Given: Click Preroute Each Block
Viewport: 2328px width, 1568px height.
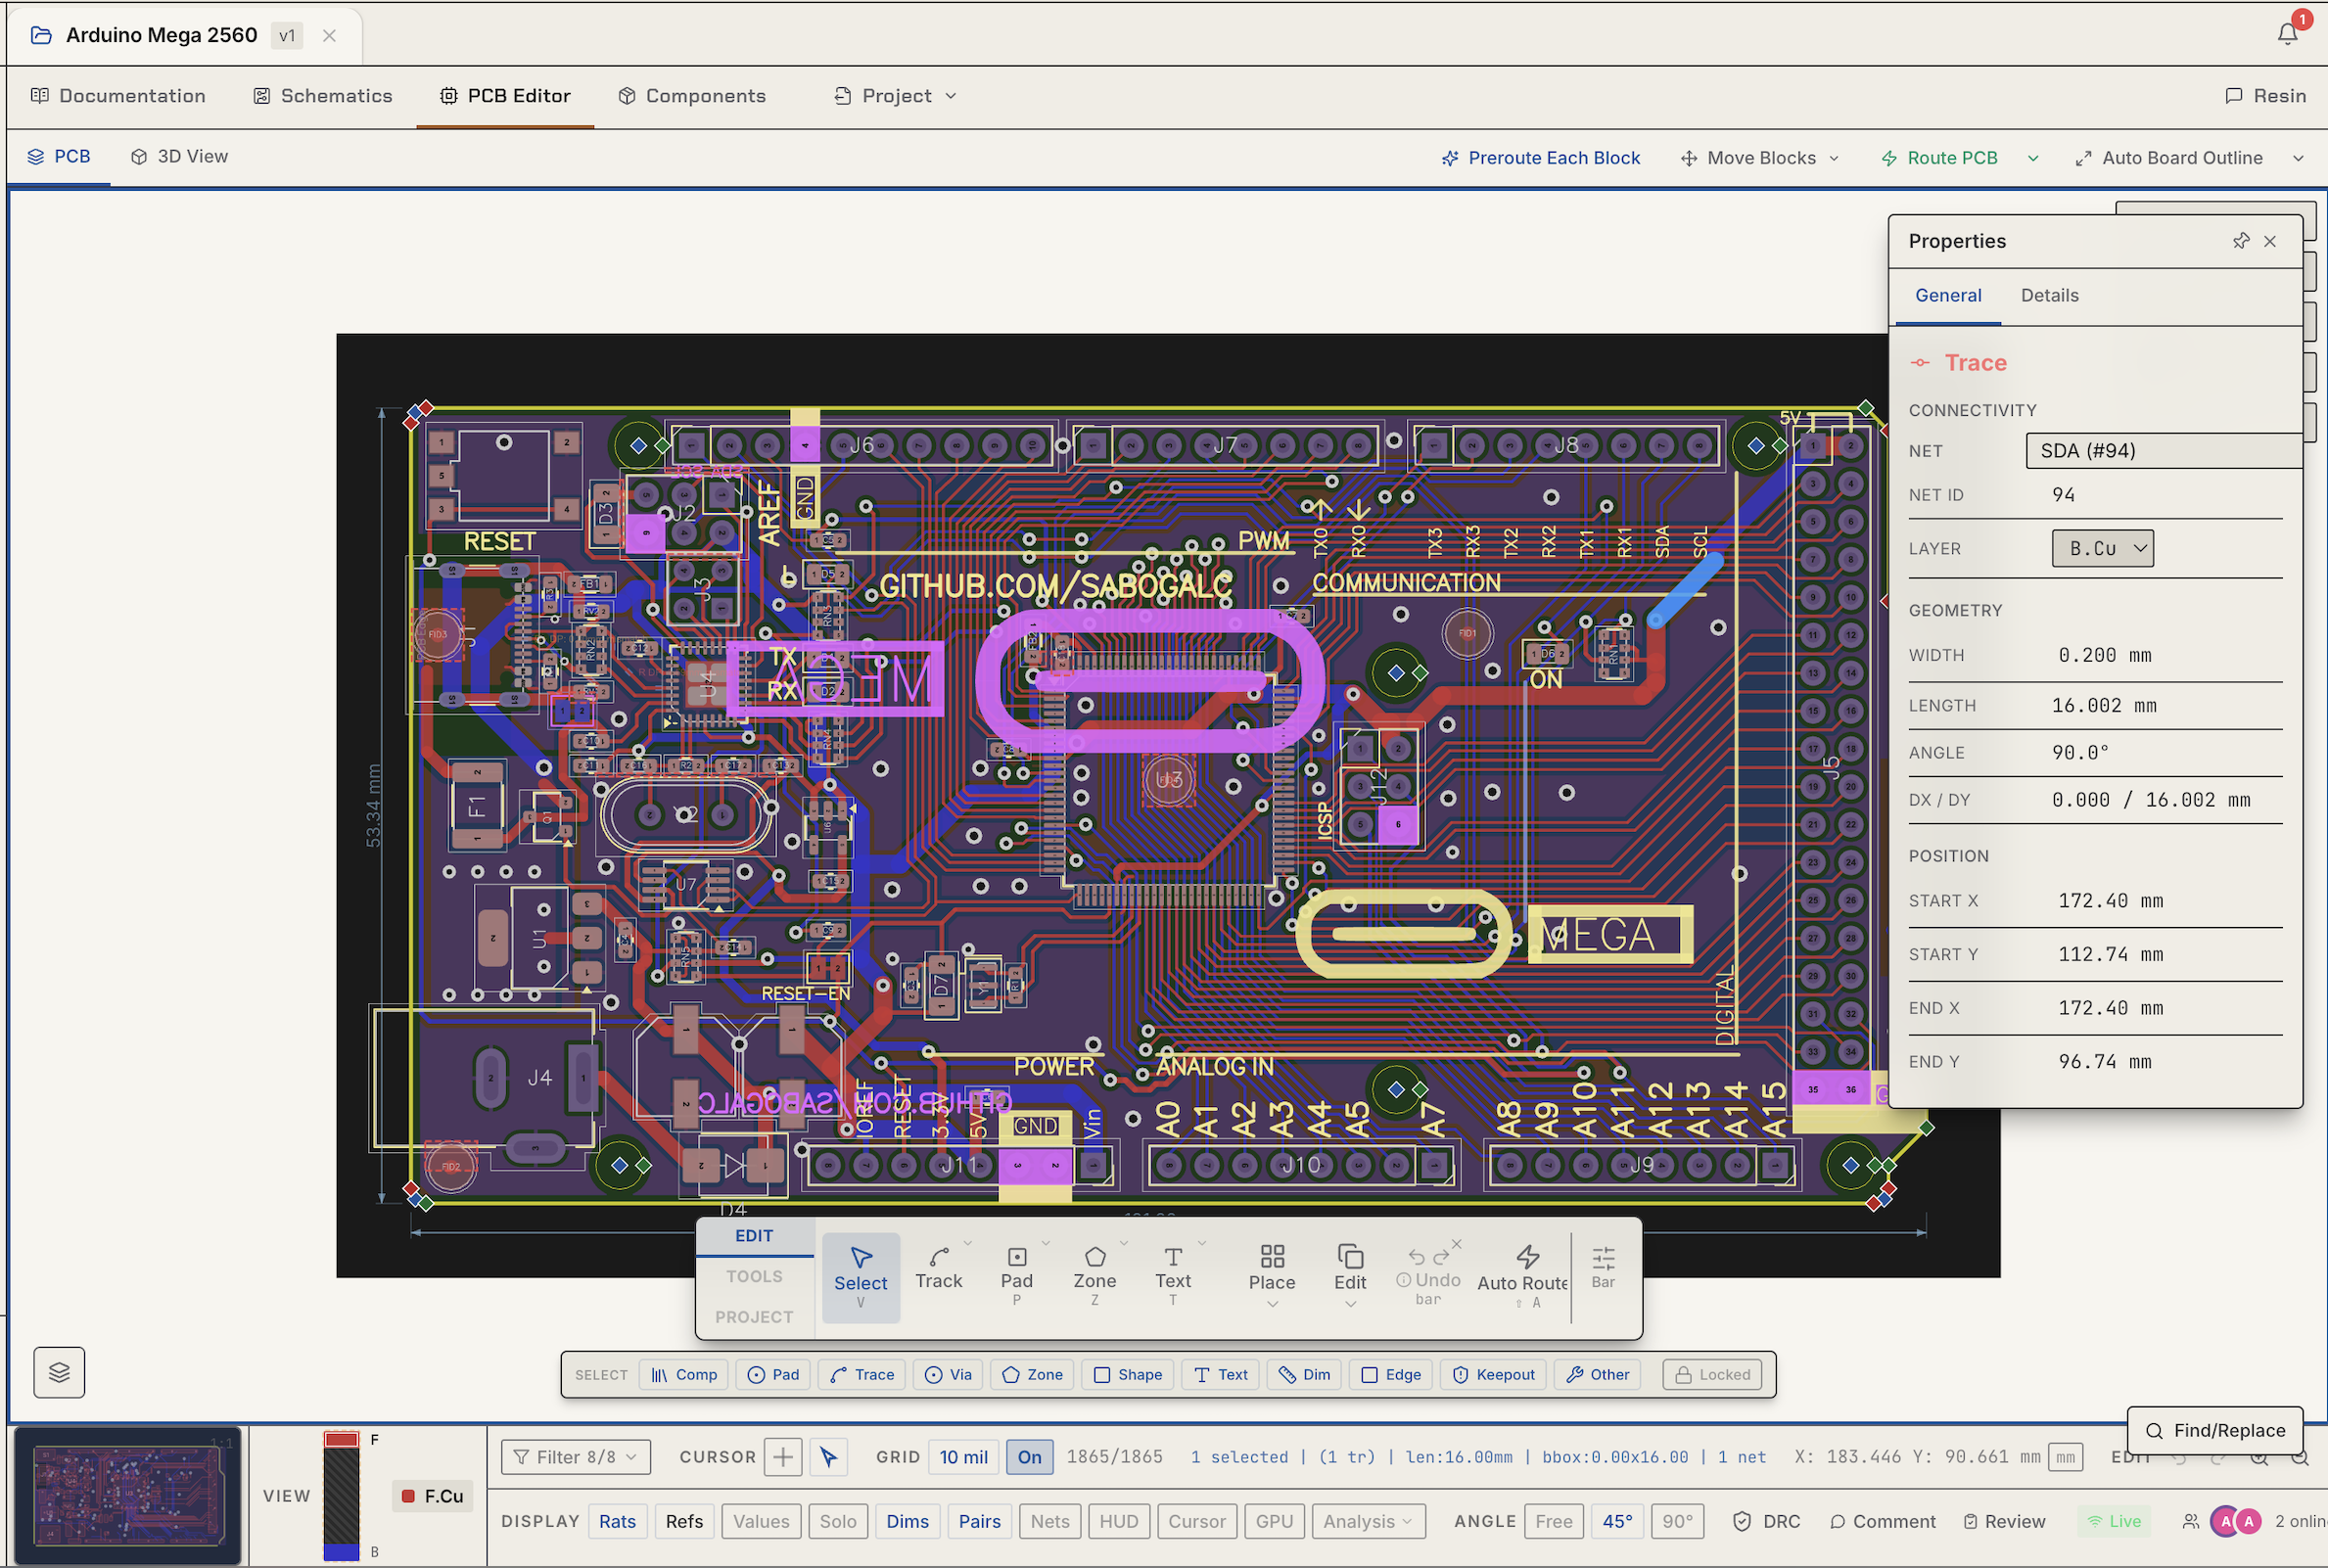Looking at the screenshot, I should coord(1540,158).
